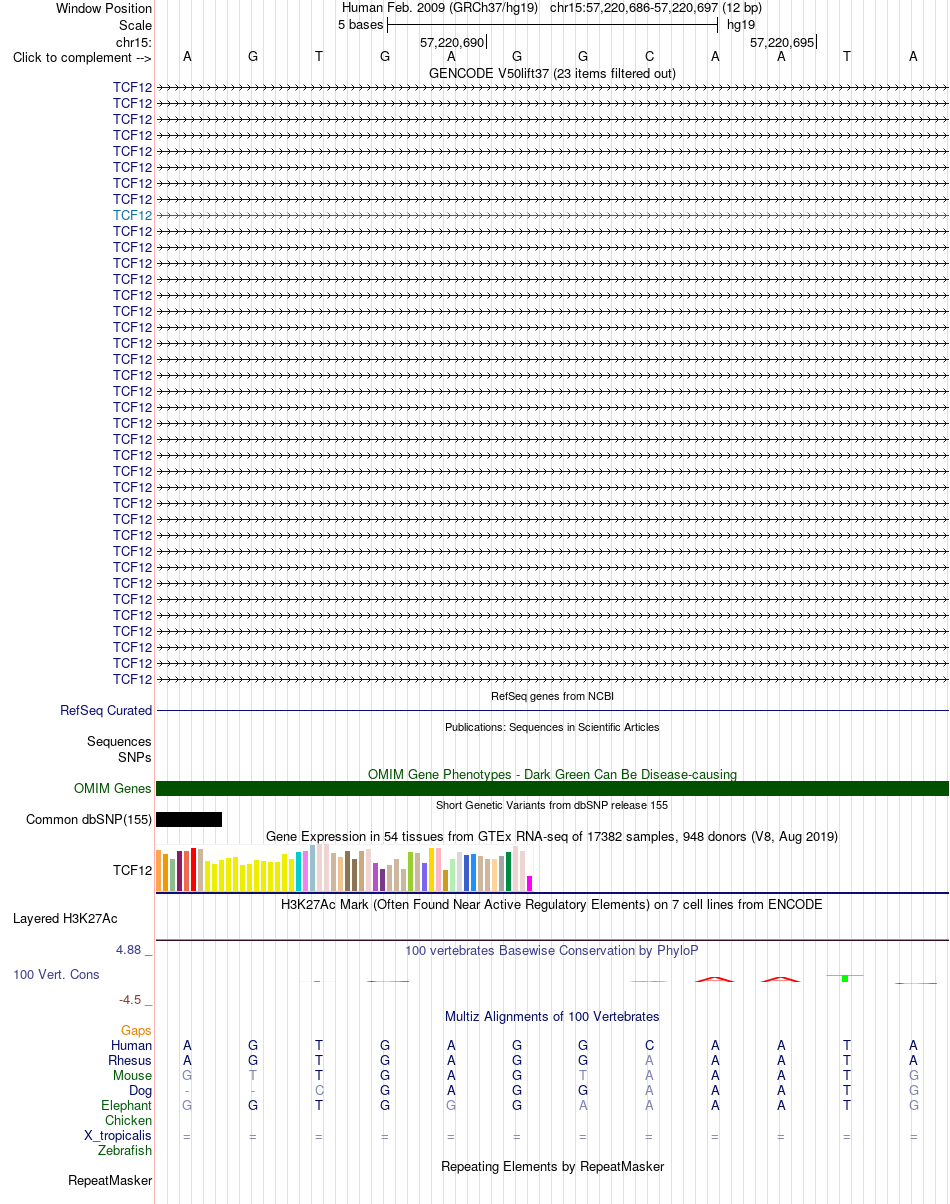This screenshot has width=950, height=1204.
Task: Select the Chicken alignment row label
Action: pos(128,1120)
